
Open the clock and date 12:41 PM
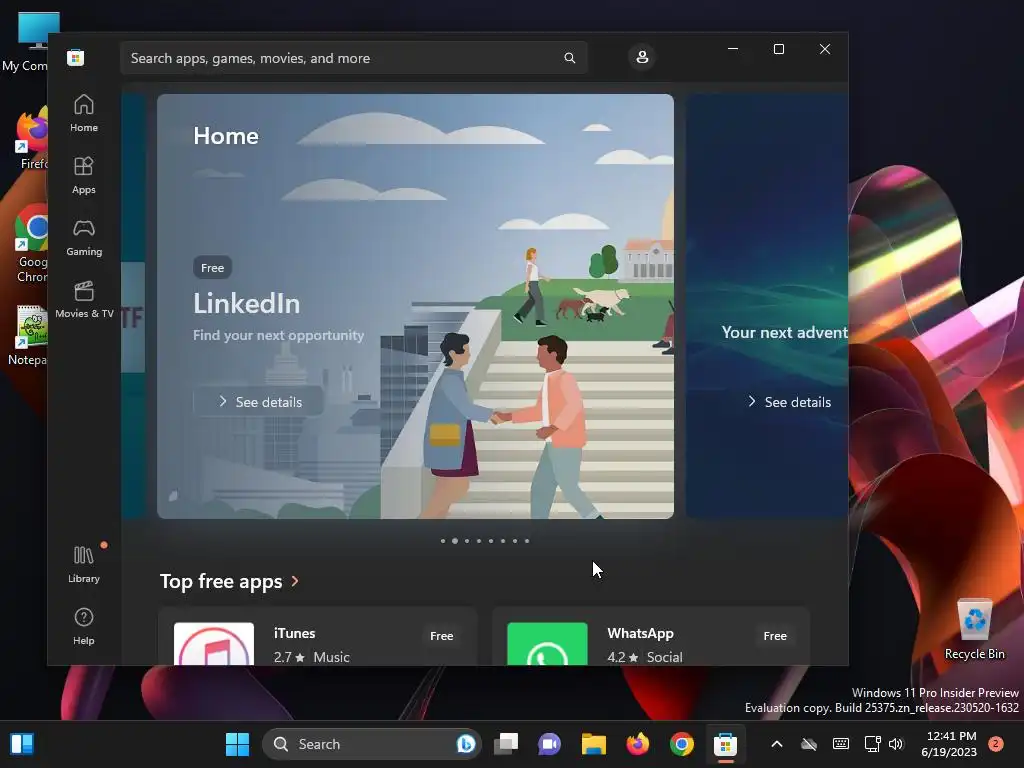tap(950, 744)
